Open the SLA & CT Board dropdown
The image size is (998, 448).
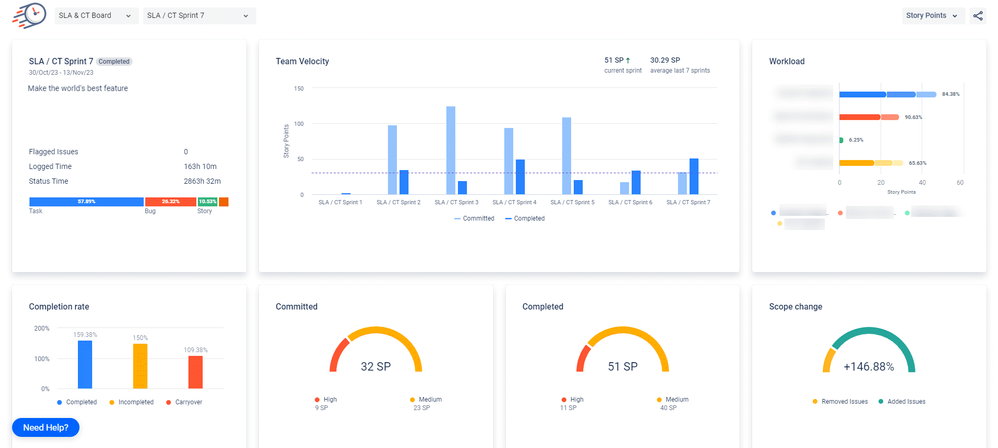pos(97,16)
